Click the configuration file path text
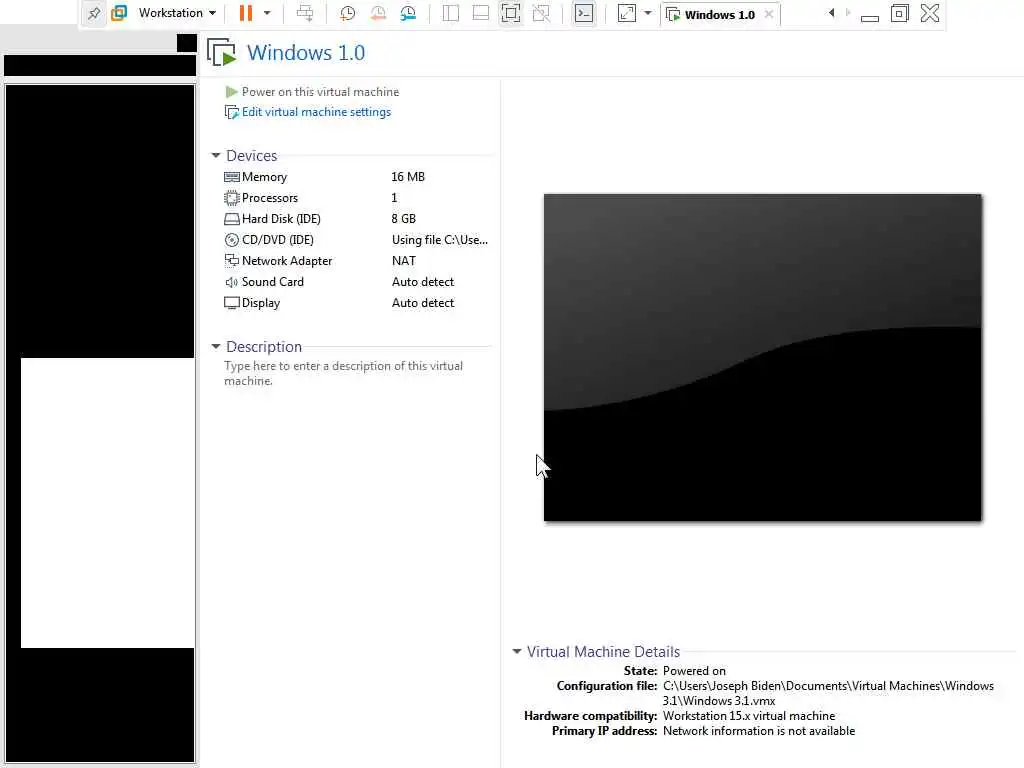This screenshot has width=1024, height=768. click(828, 693)
